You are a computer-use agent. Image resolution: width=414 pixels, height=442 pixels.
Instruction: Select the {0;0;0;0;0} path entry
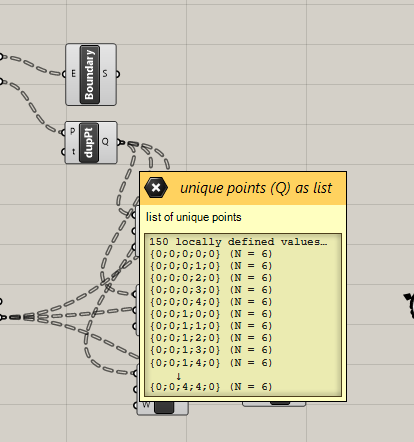211,254
